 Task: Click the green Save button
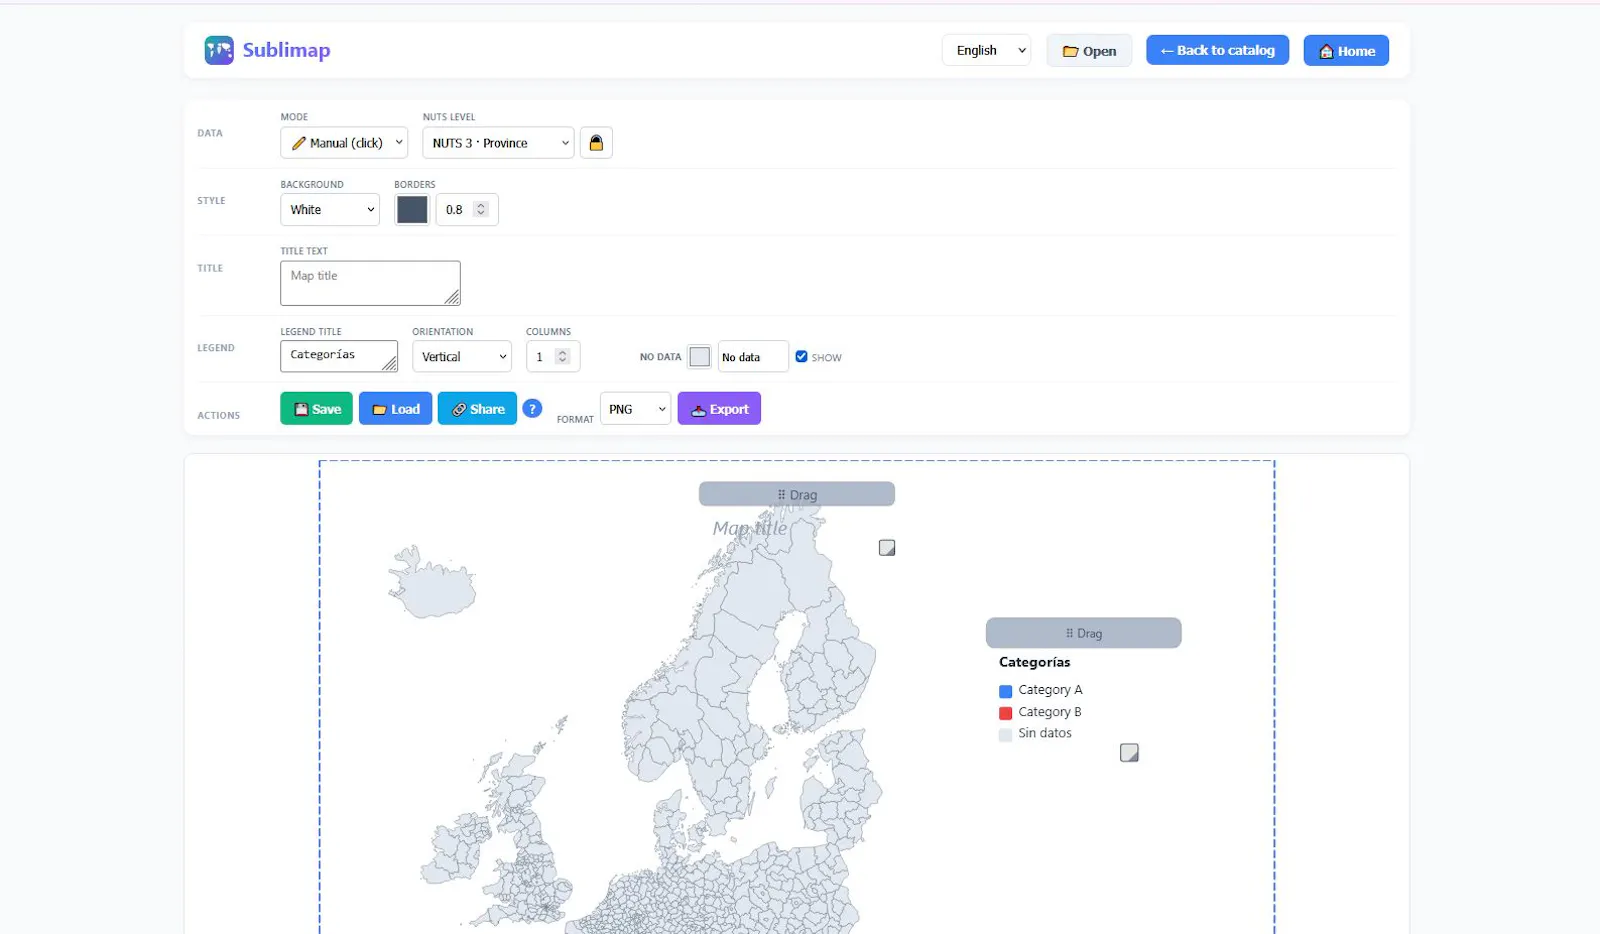[316, 408]
